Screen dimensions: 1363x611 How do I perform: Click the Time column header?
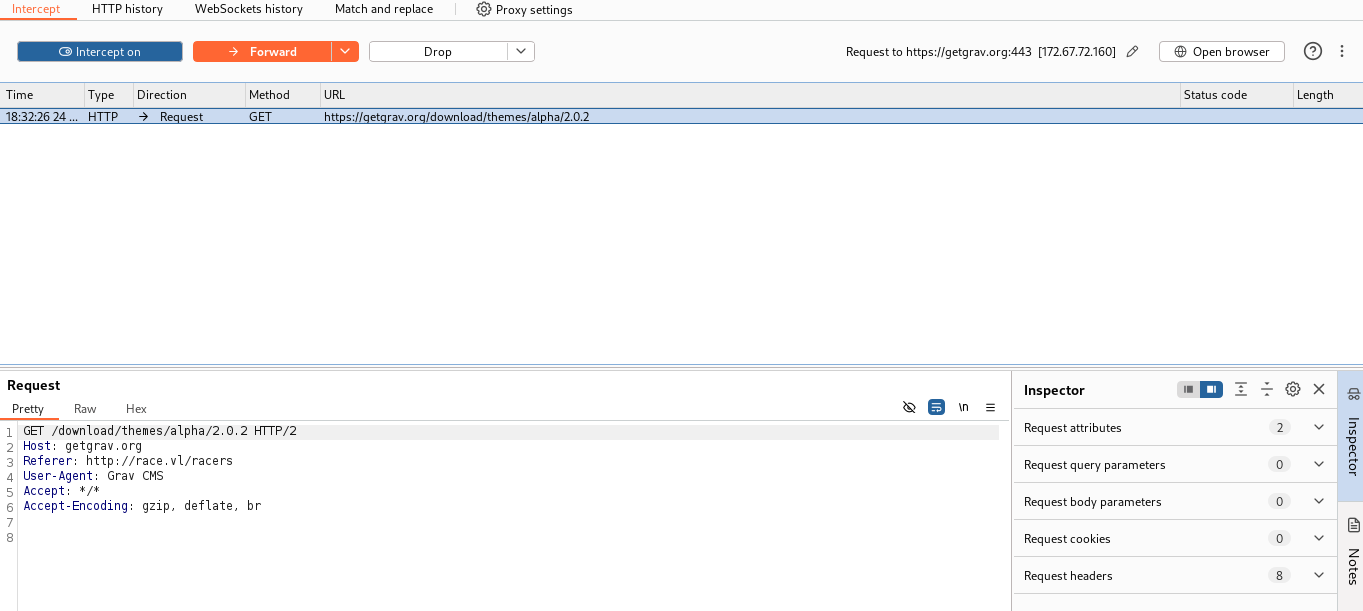pyautogui.click(x=42, y=95)
